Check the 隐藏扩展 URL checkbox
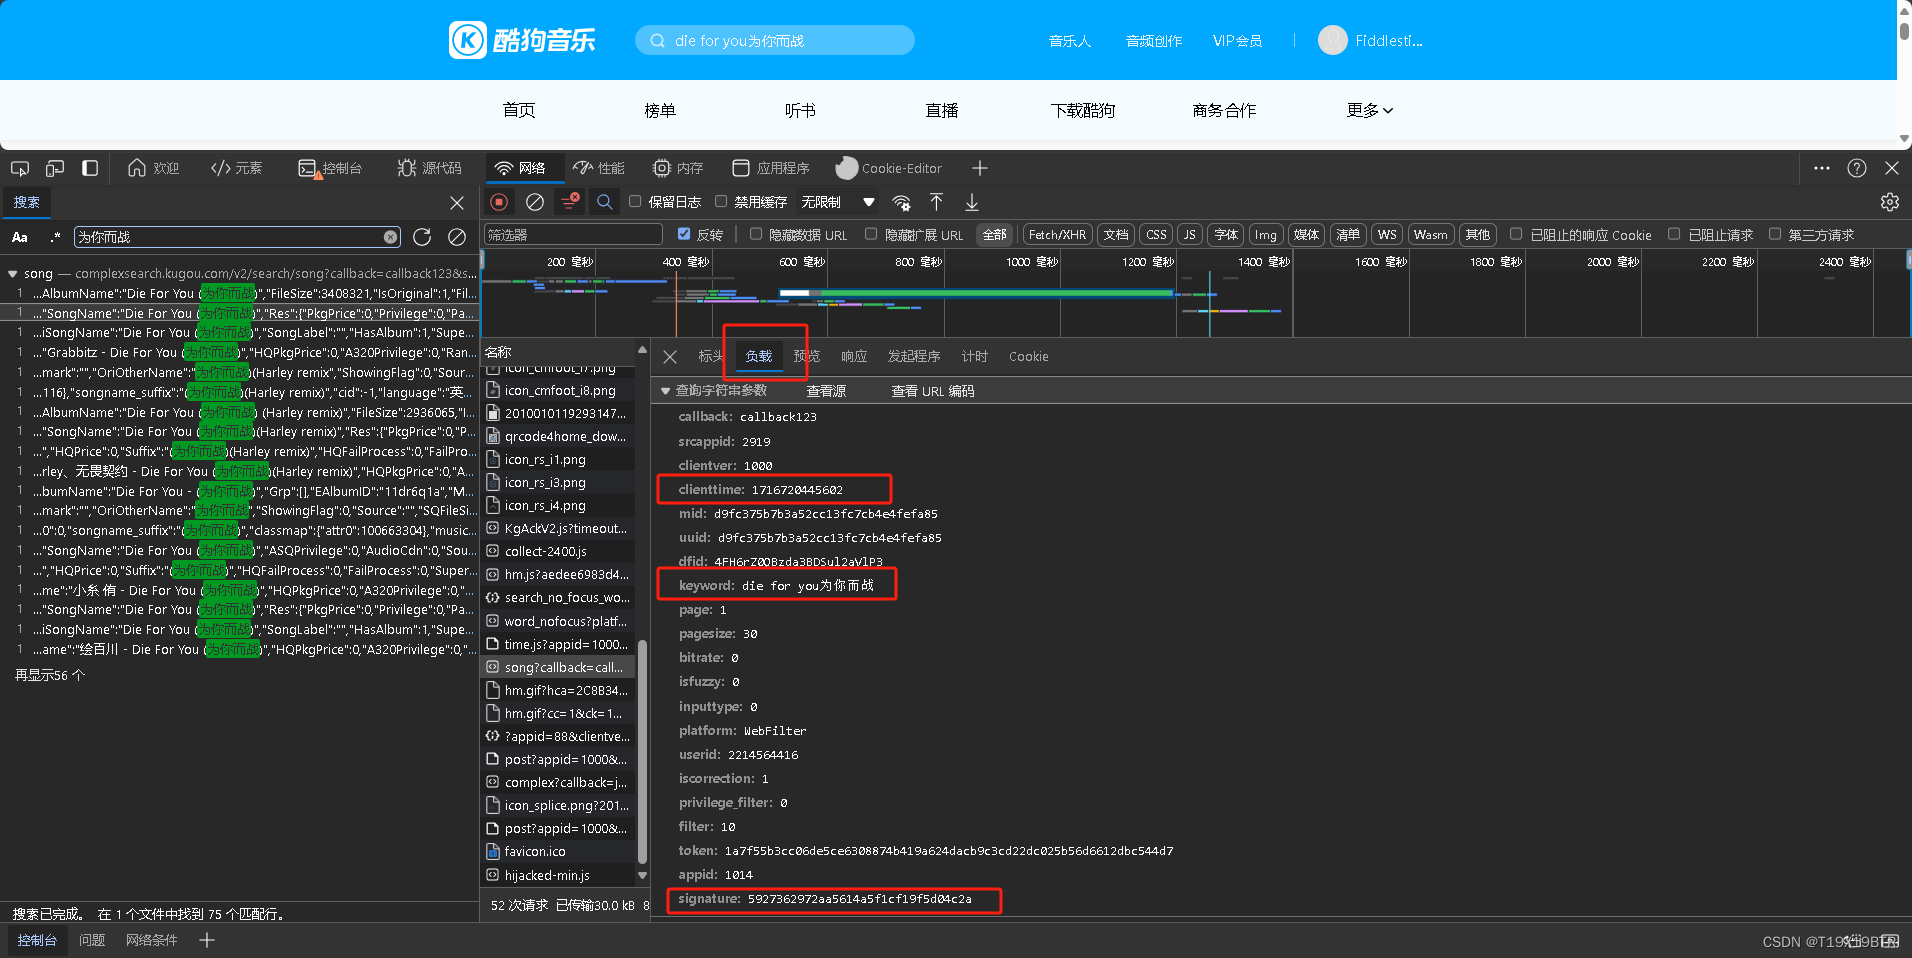1912x958 pixels. point(871,234)
